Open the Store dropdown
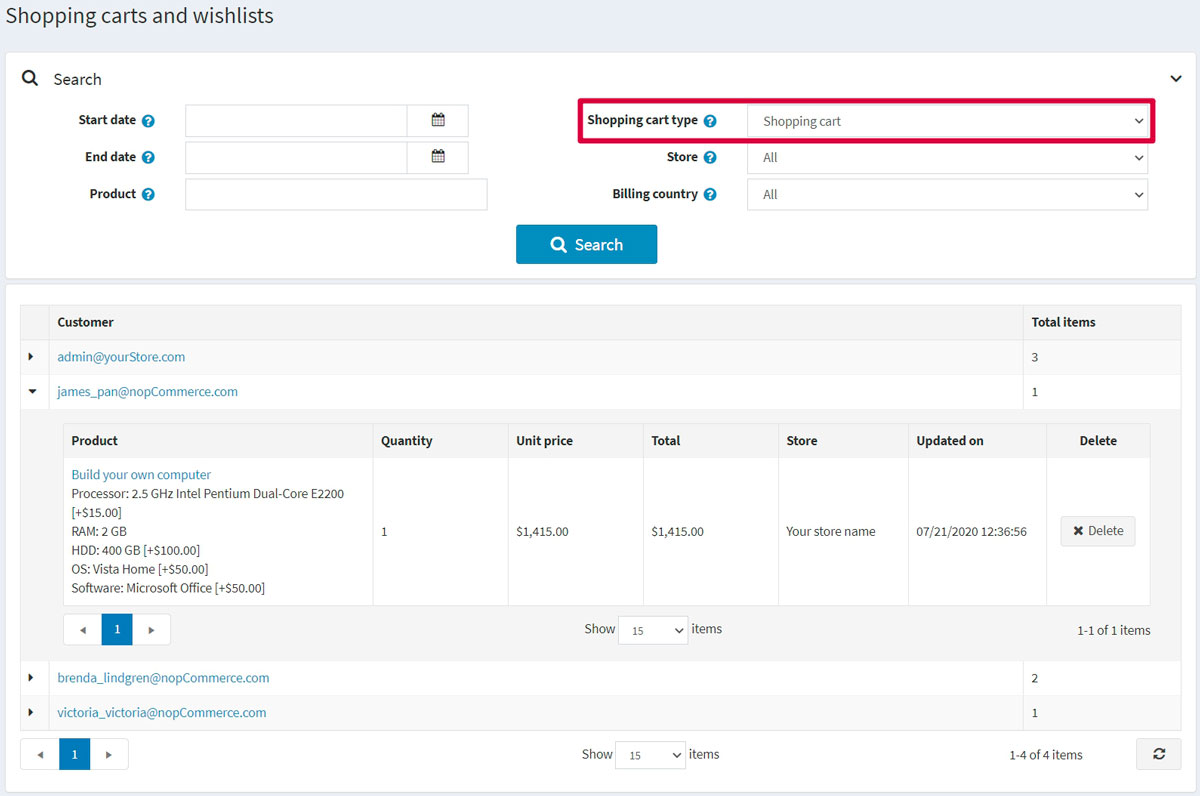This screenshot has width=1200, height=796. [947, 158]
